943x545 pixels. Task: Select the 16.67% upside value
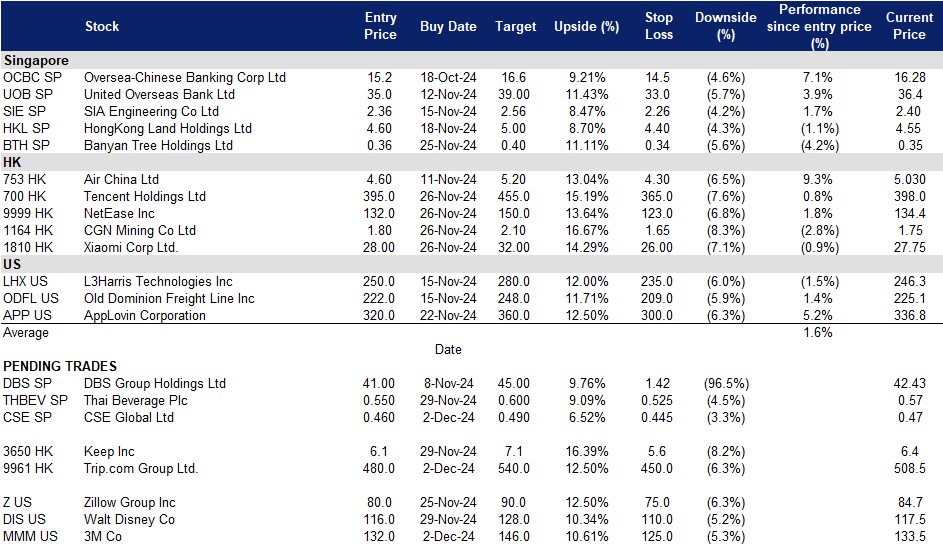coord(586,230)
